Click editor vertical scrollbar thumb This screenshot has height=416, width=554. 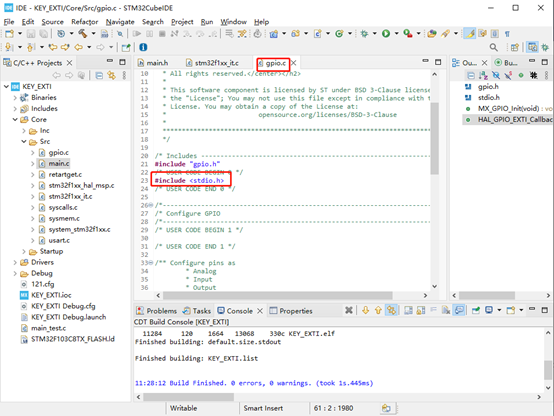pyautogui.click(x=435, y=139)
